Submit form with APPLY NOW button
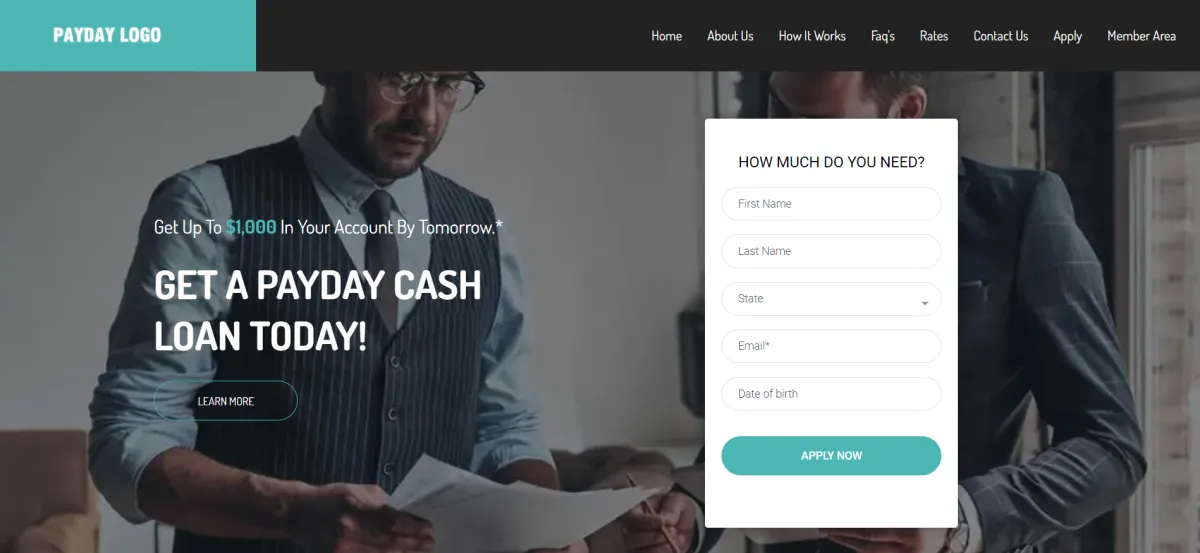 coord(831,456)
